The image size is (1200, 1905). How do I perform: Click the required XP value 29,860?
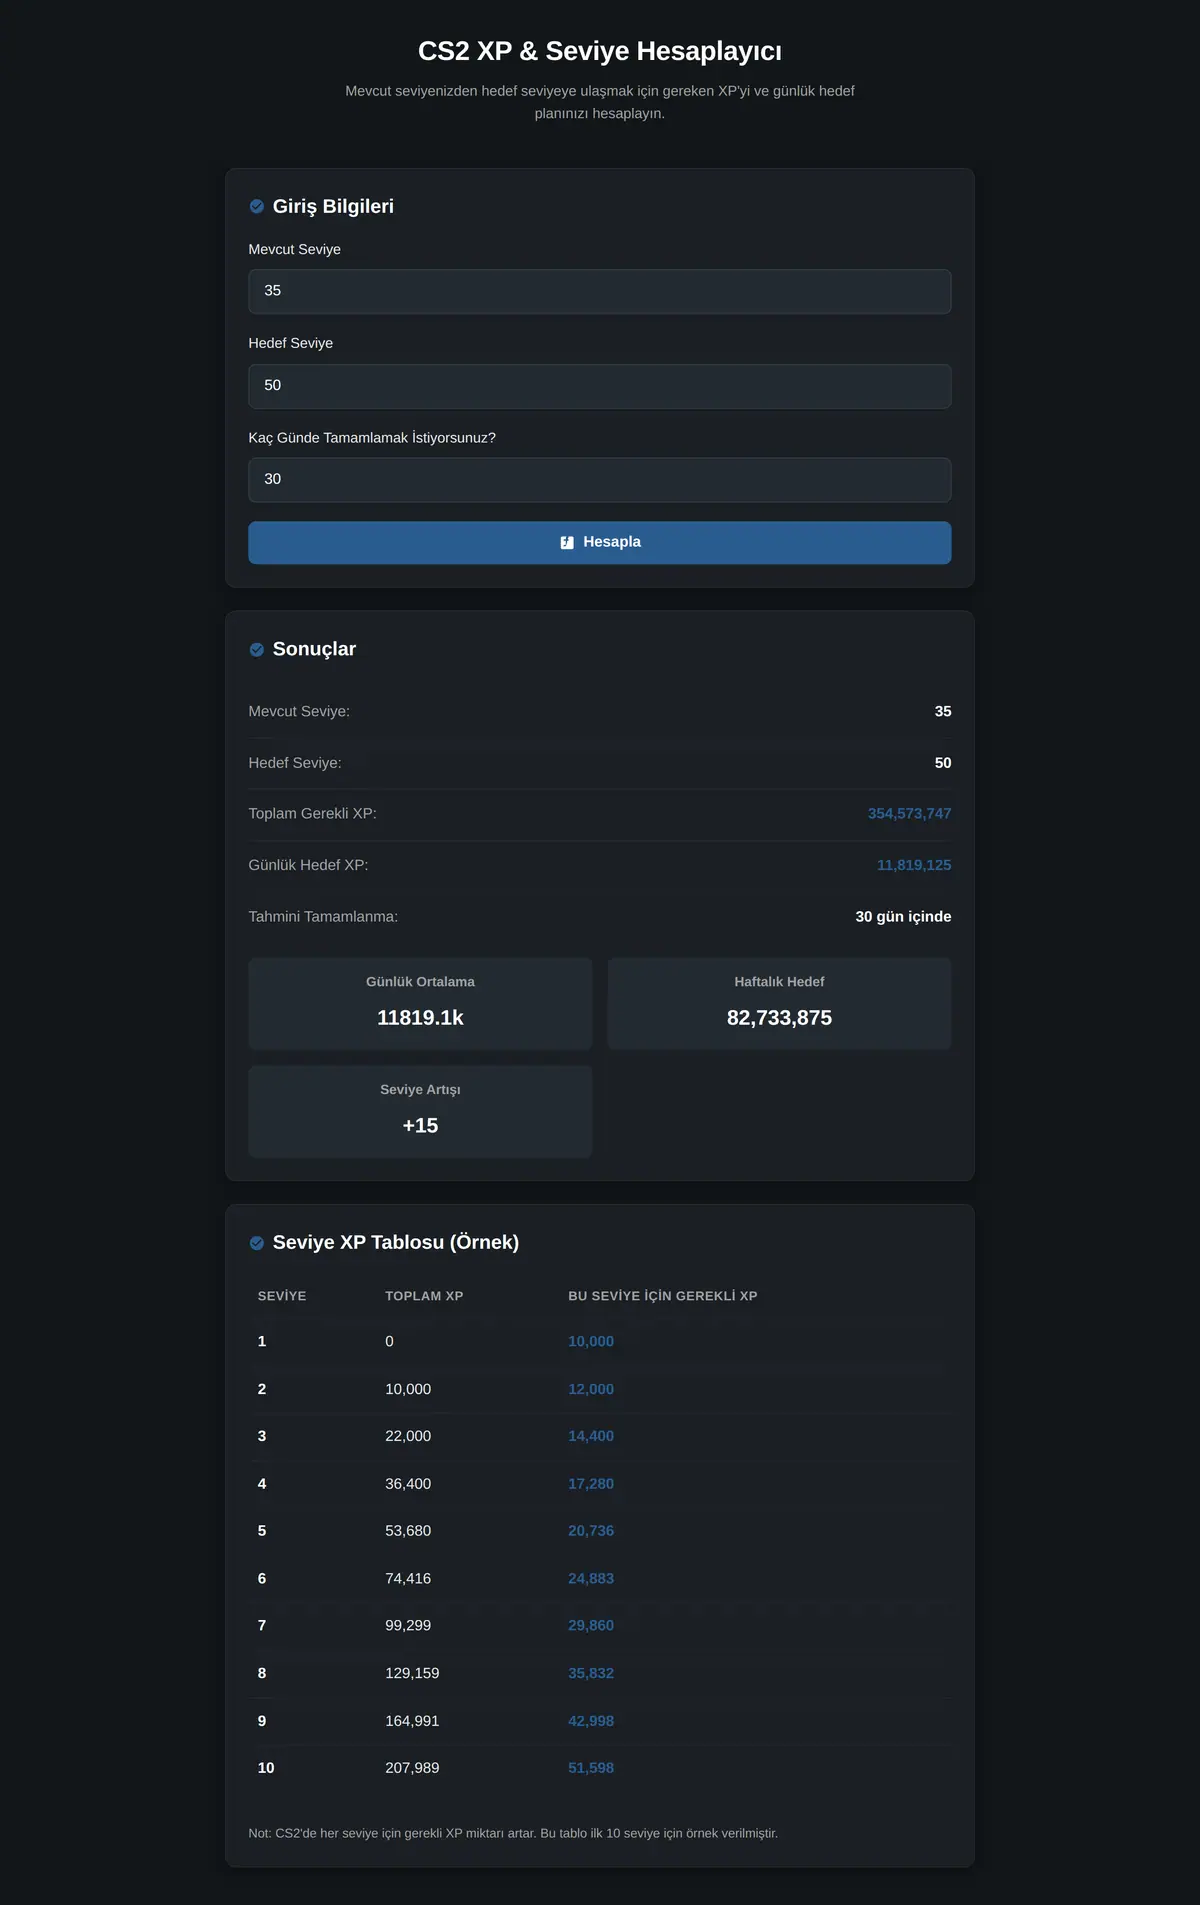coord(591,1626)
